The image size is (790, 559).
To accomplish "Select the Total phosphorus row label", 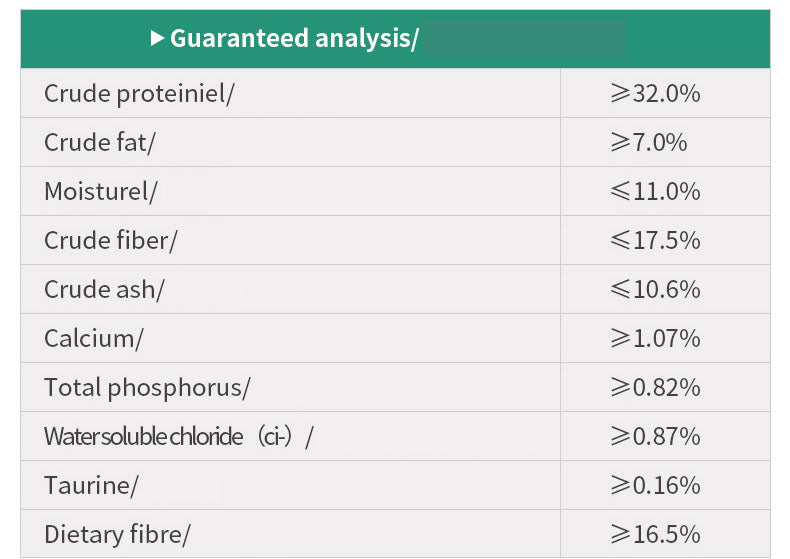I will pyautogui.click(x=147, y=388).
